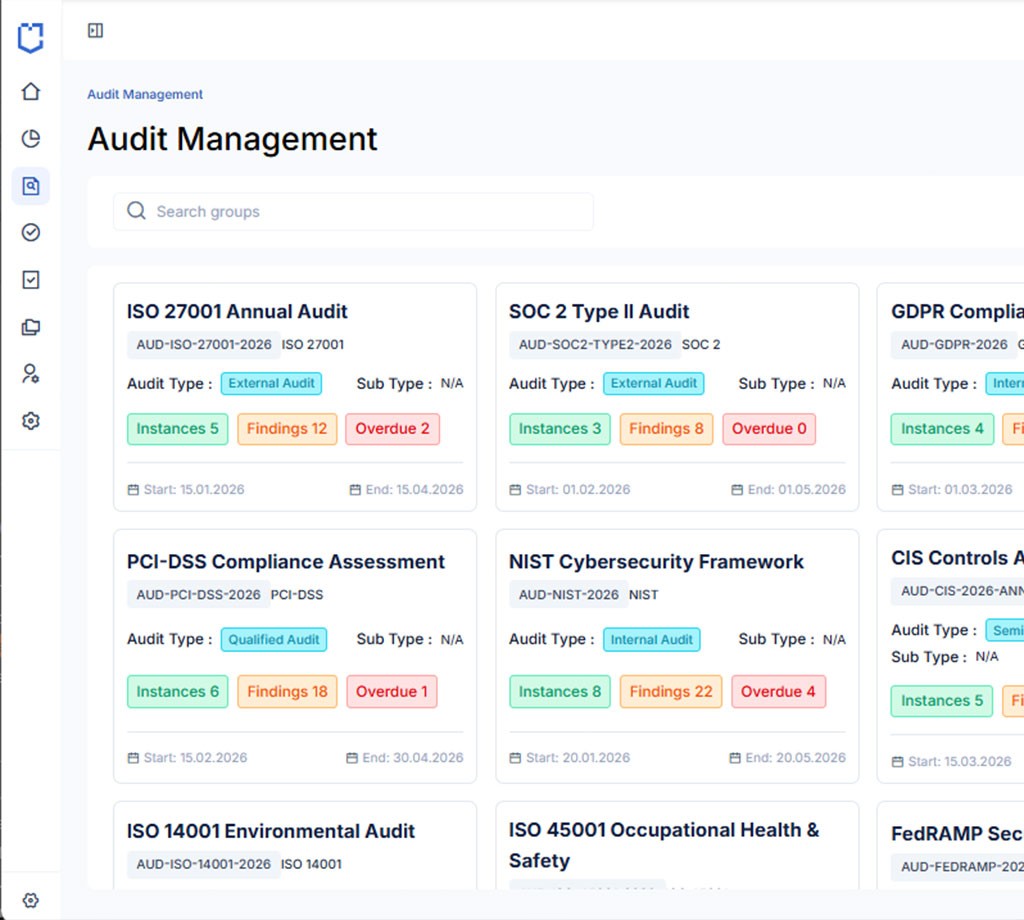The width and height of the screenshot is (1024, 920).
Task: Open ISO 45001 Occupational Health & Safety card
Action: 677,846
